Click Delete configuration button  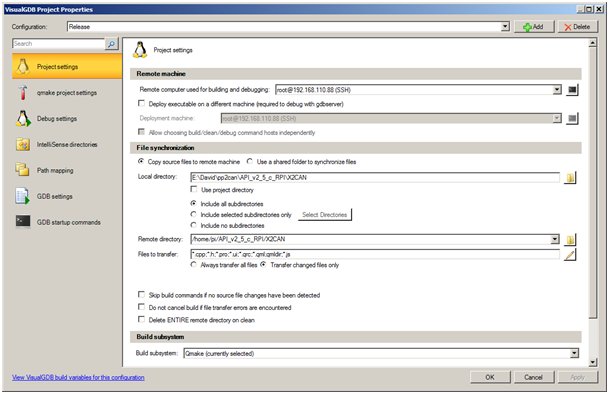coord(578,27)
